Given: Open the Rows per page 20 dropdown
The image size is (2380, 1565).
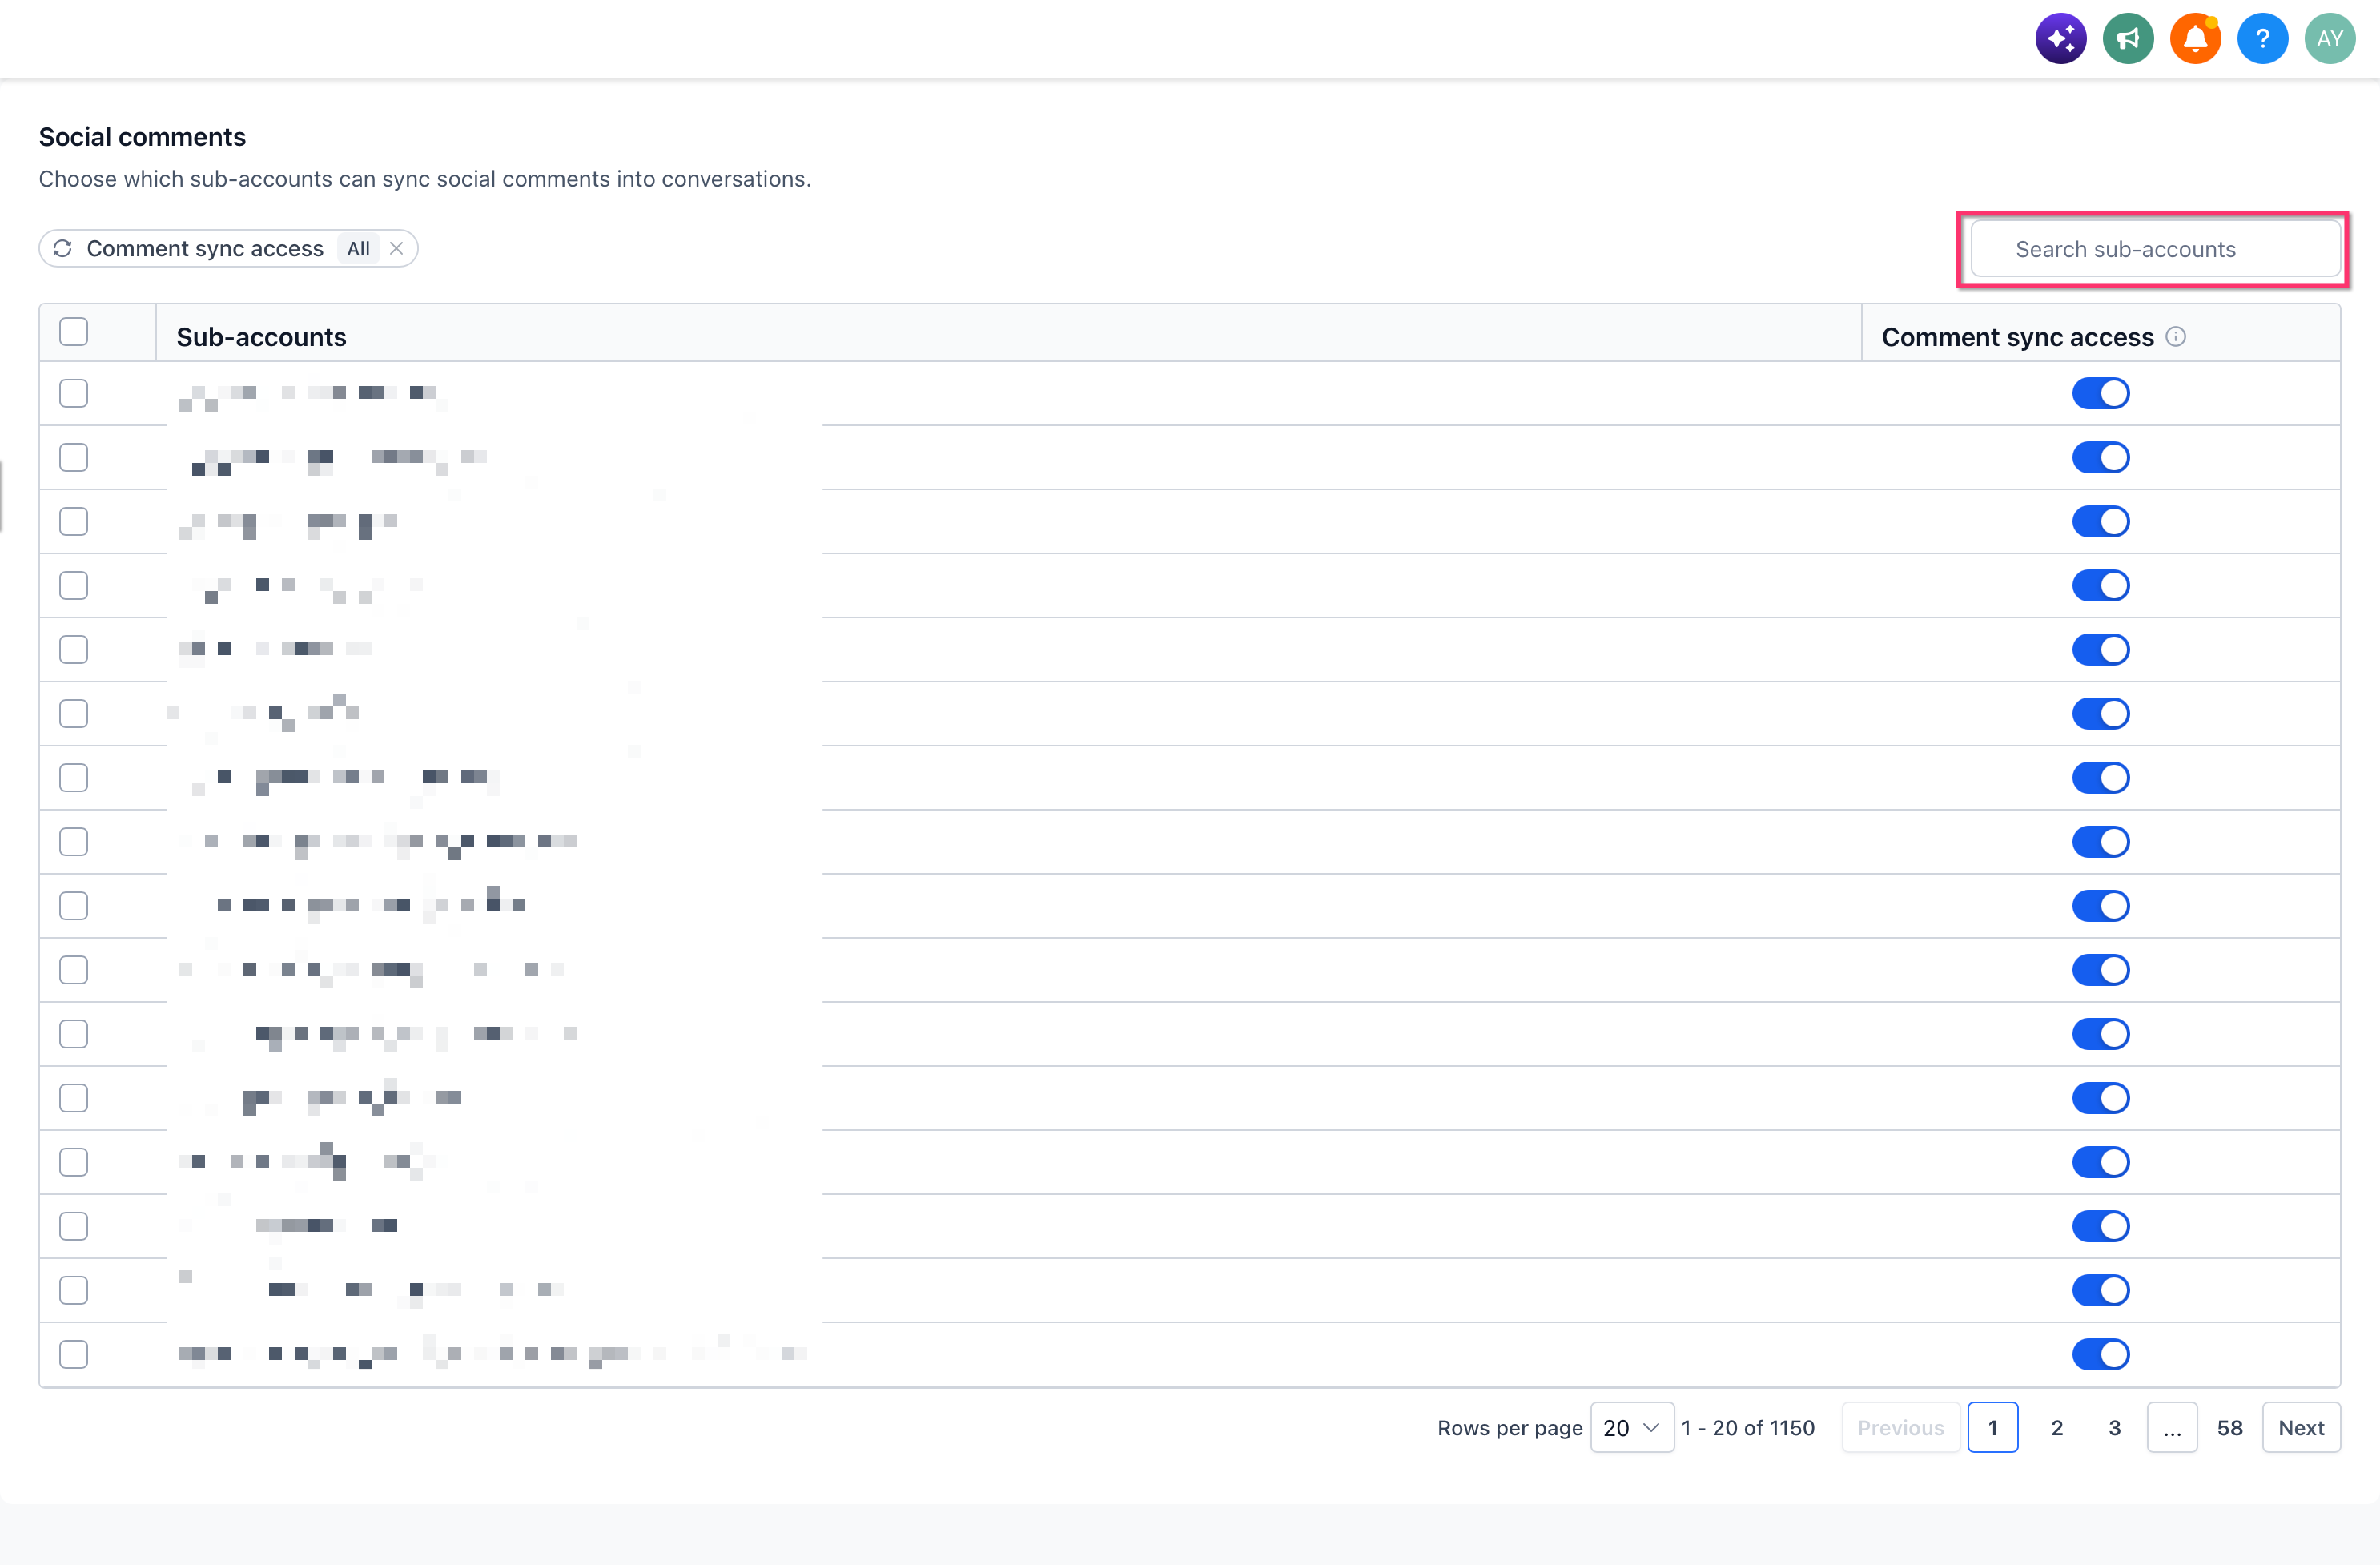Looking at the screenshot, I should (1631, 1428).
